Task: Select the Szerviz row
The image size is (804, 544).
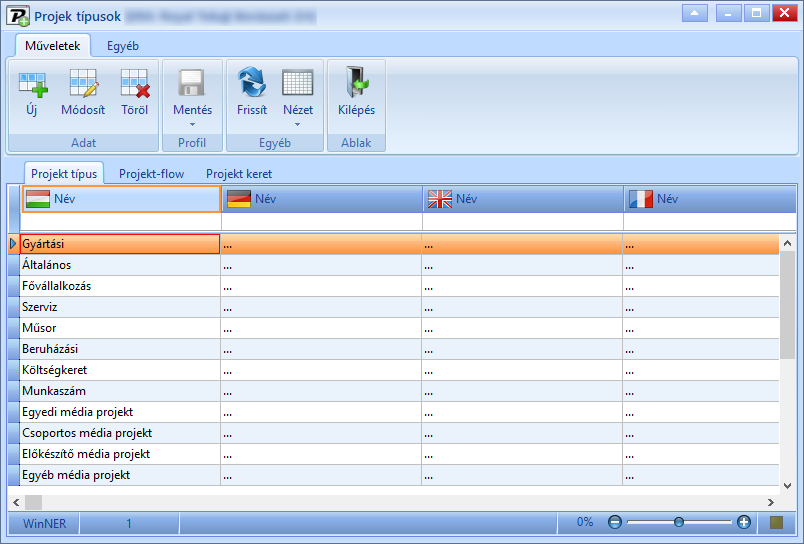Action: (394, 307)
